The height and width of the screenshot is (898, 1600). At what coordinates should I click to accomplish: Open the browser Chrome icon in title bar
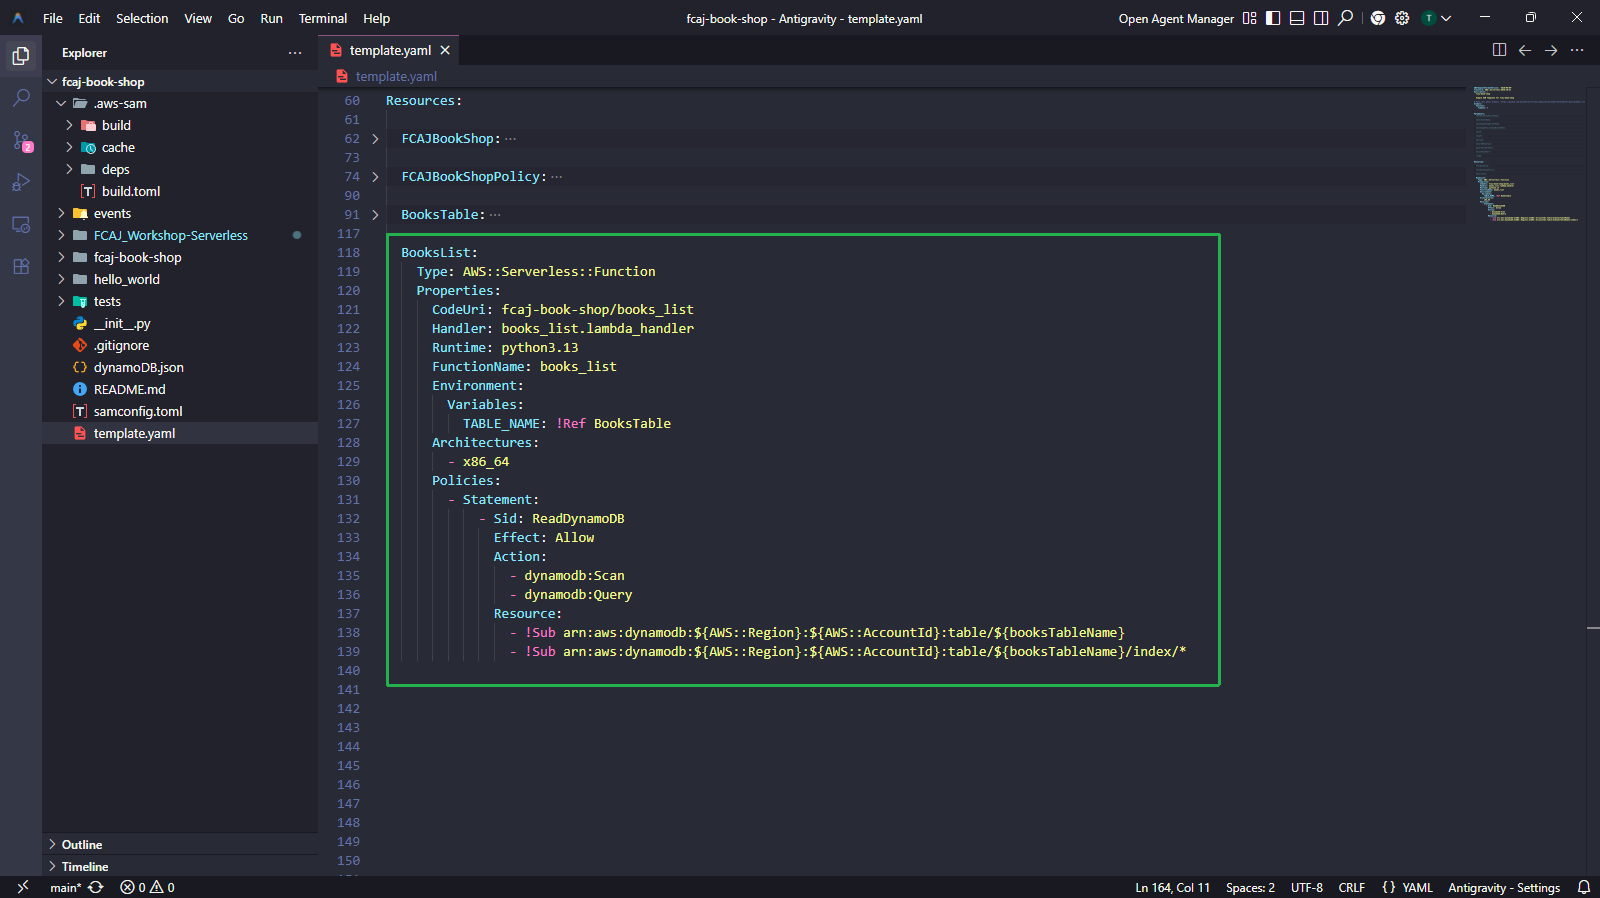[1378, 18]
